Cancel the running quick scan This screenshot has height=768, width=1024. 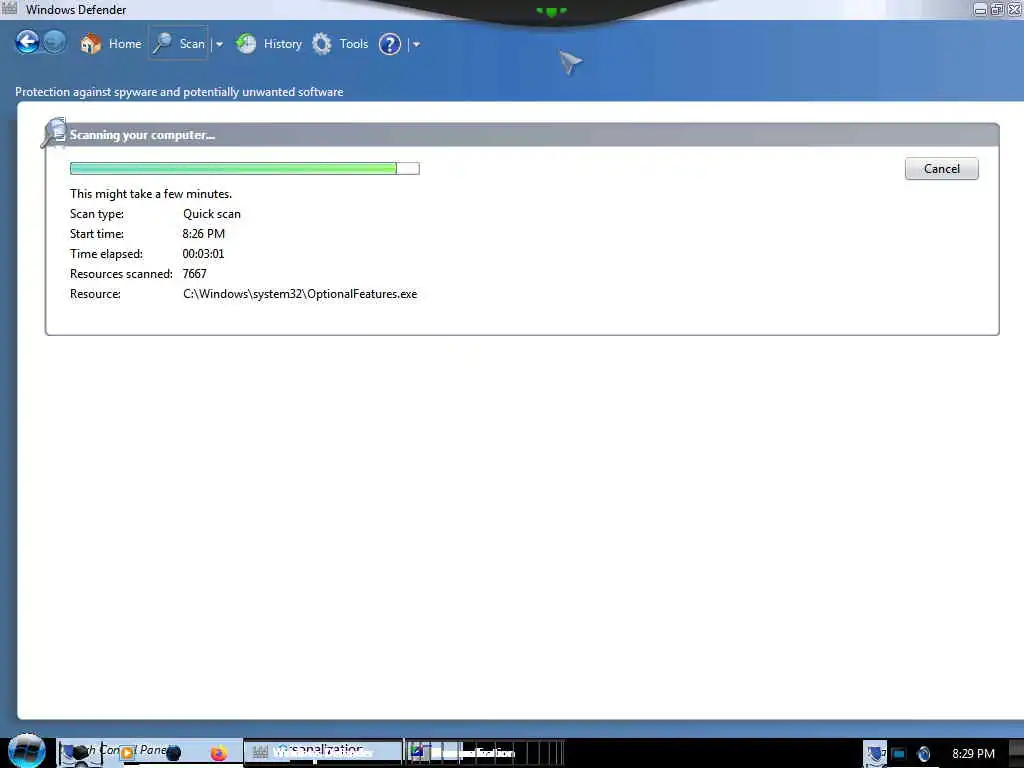941,168
